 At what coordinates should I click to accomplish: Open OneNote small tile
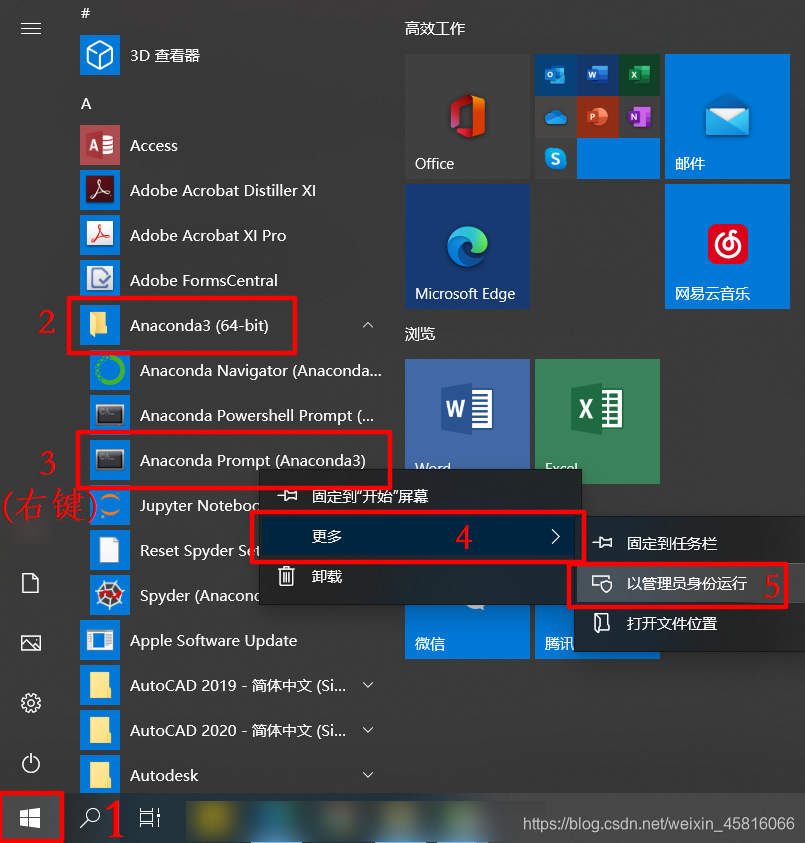[639, 117]
